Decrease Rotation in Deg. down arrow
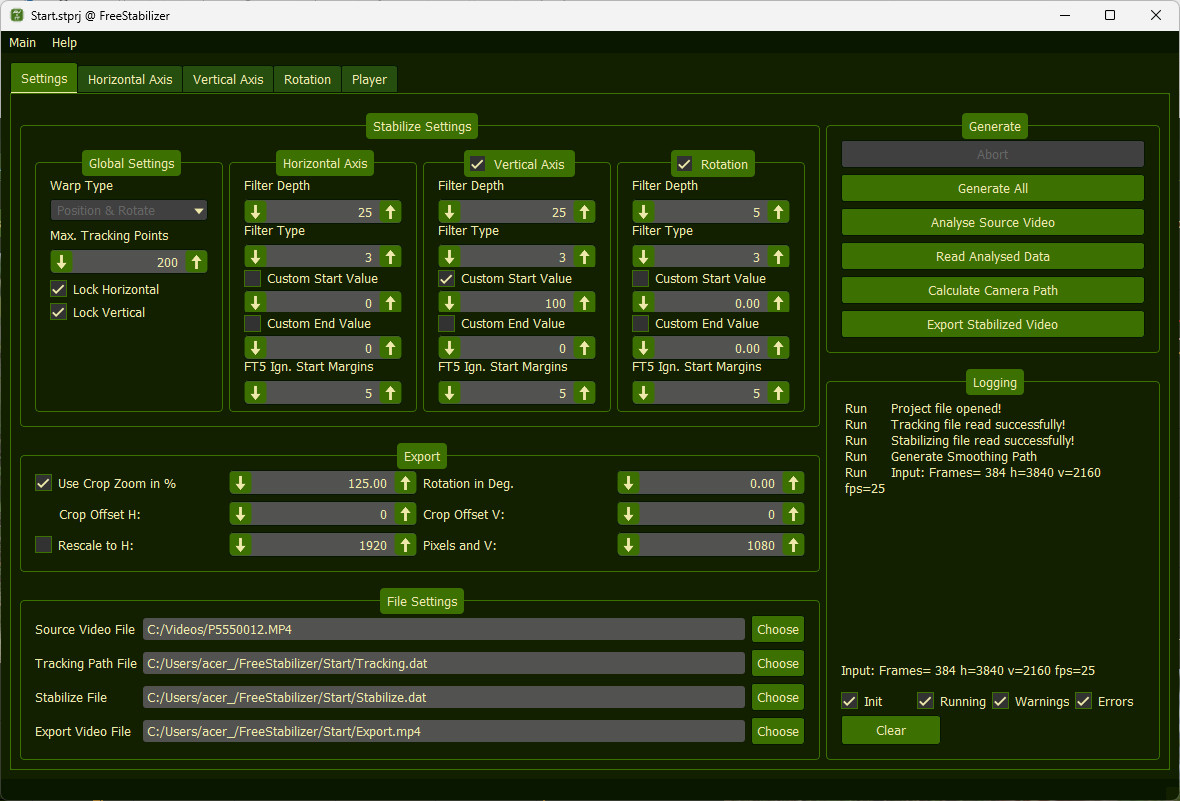The width and height of the screenshot is (1180, 801). pyautogui.click(x=628, y=483)
